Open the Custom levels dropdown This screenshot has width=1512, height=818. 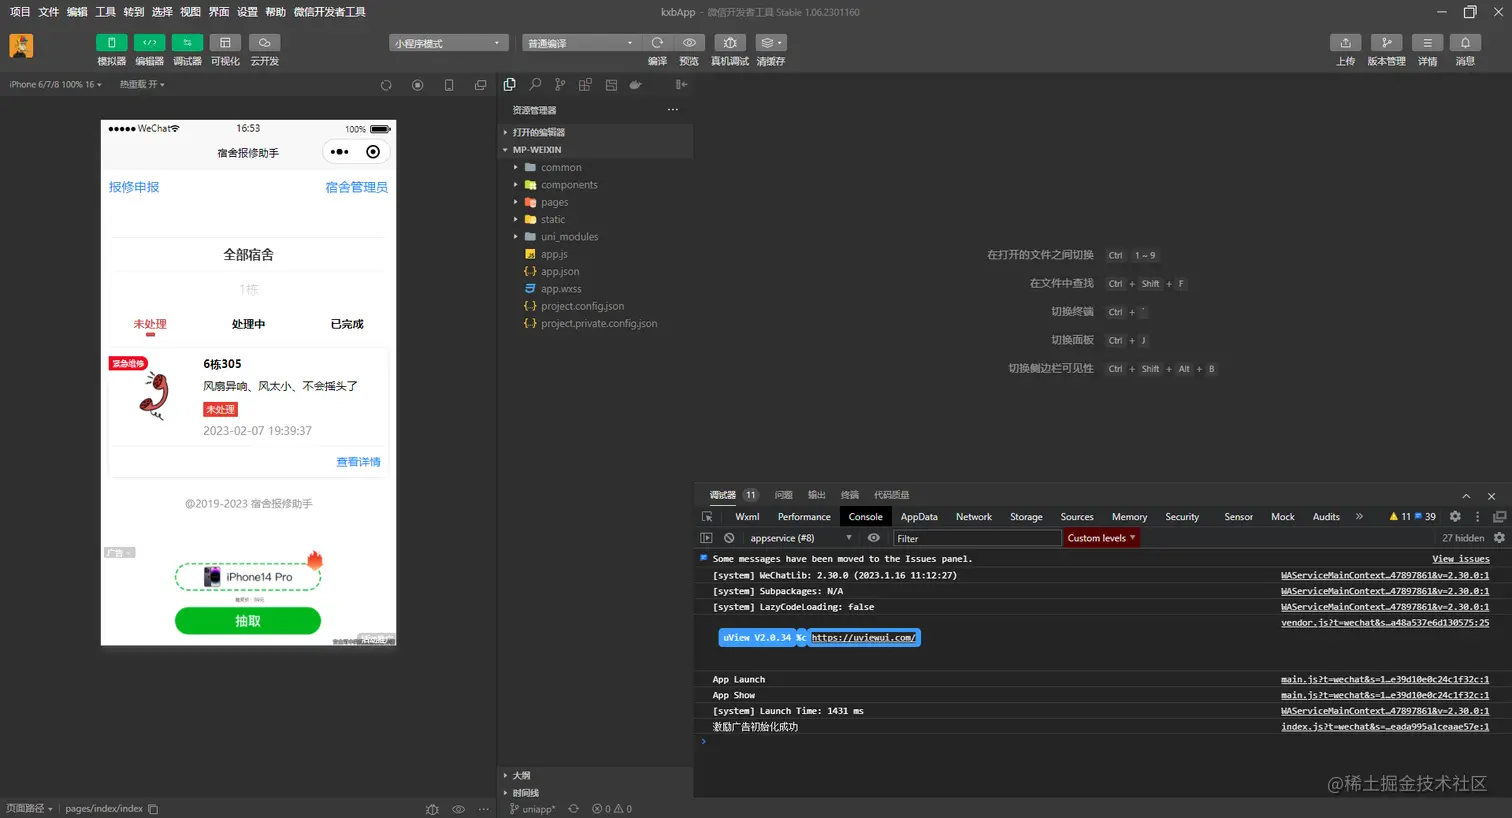[1101, 538]
